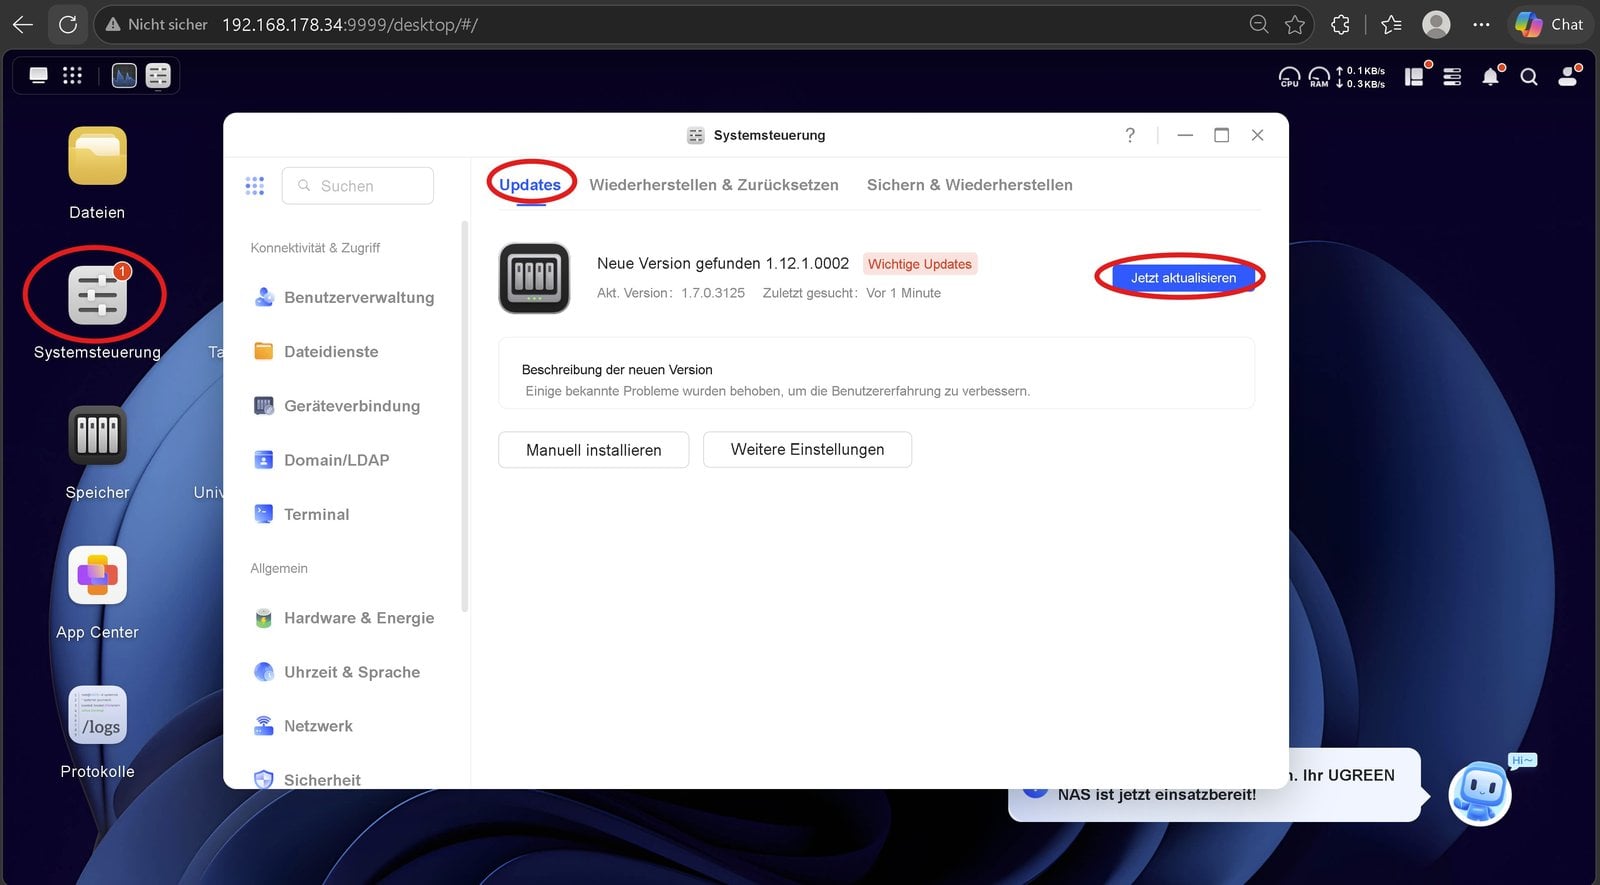Screen dimensions: 1600x885
Task: Select Benutzerverwaltung in the sidebar
Action: click(345, 297)
